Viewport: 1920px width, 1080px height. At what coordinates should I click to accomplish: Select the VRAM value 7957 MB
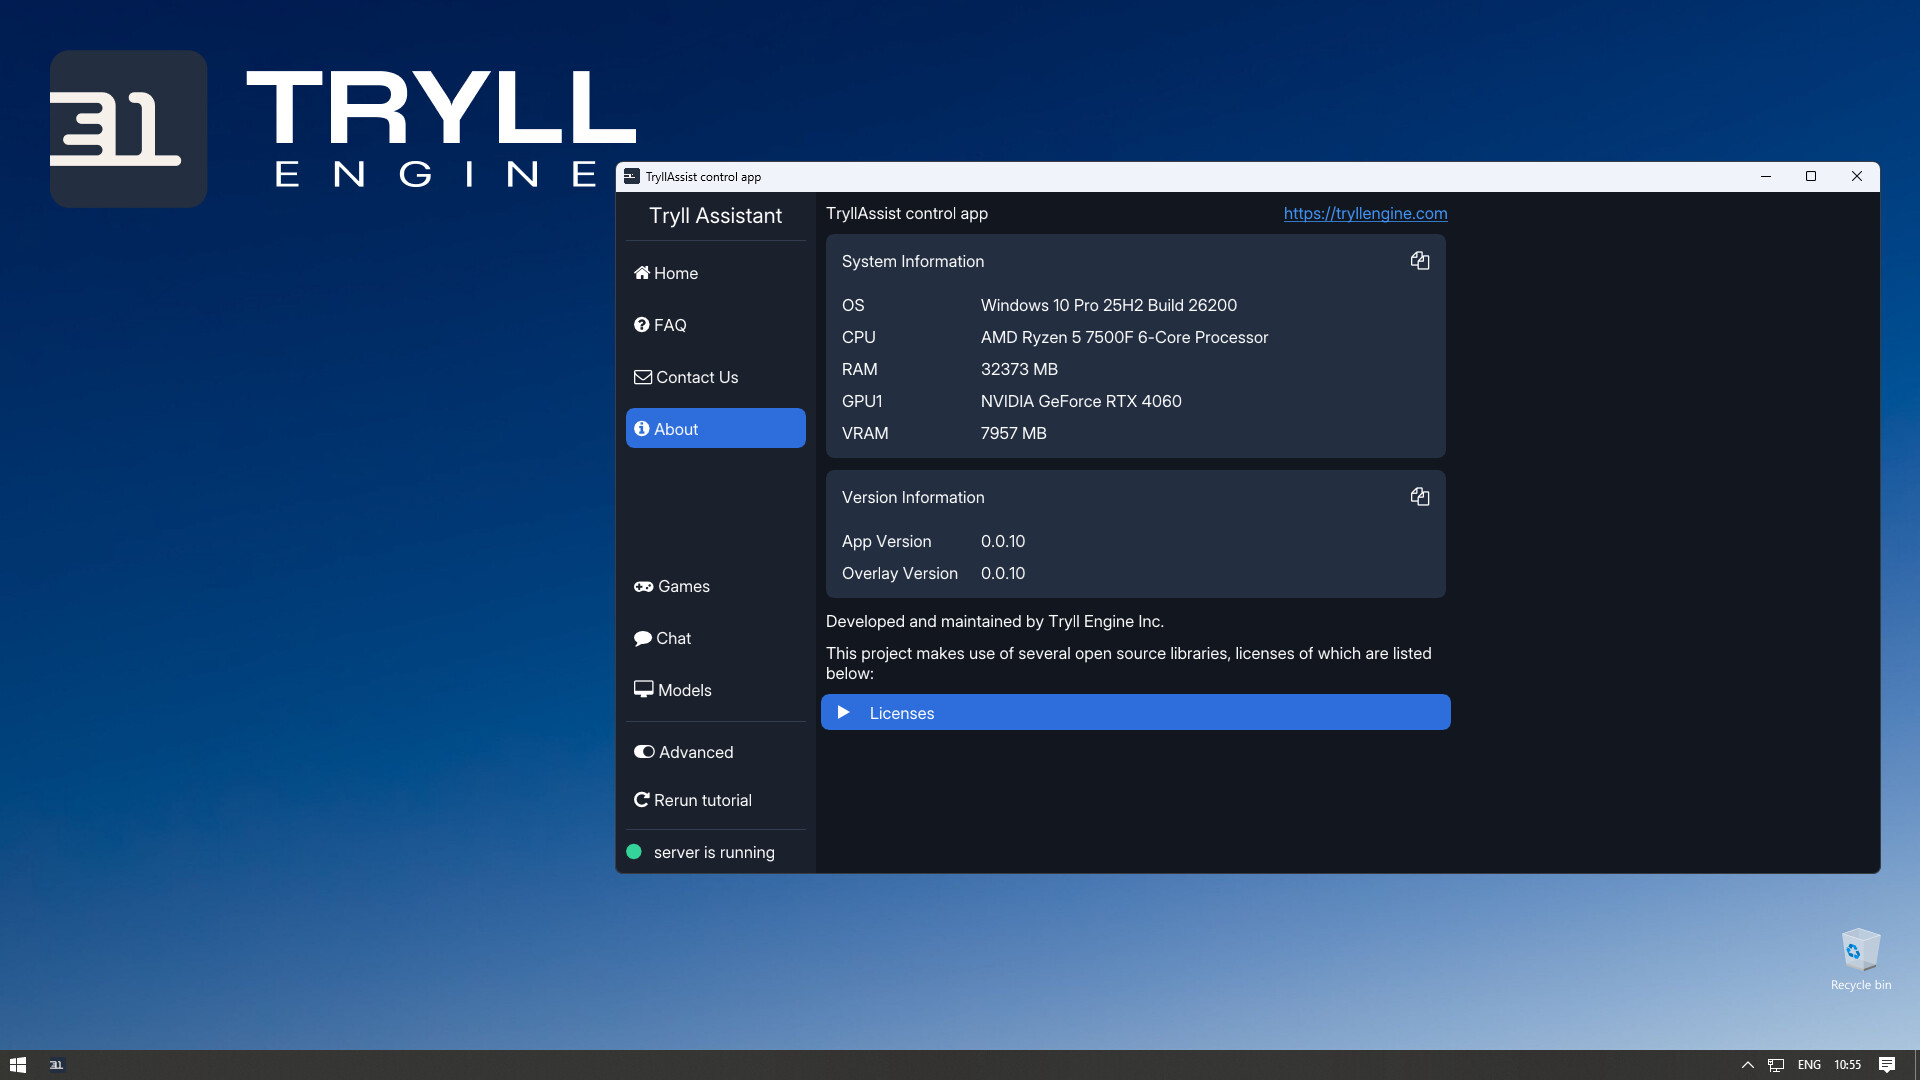click(1013, 433)
